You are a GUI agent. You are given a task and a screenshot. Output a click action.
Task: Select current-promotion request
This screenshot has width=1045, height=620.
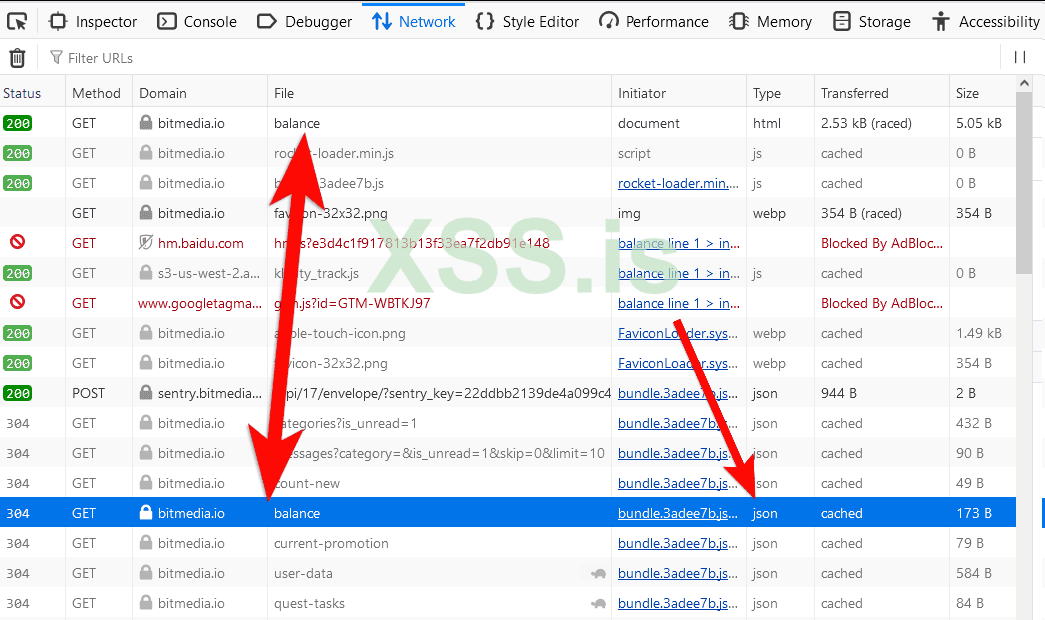[x=508, y=543]
